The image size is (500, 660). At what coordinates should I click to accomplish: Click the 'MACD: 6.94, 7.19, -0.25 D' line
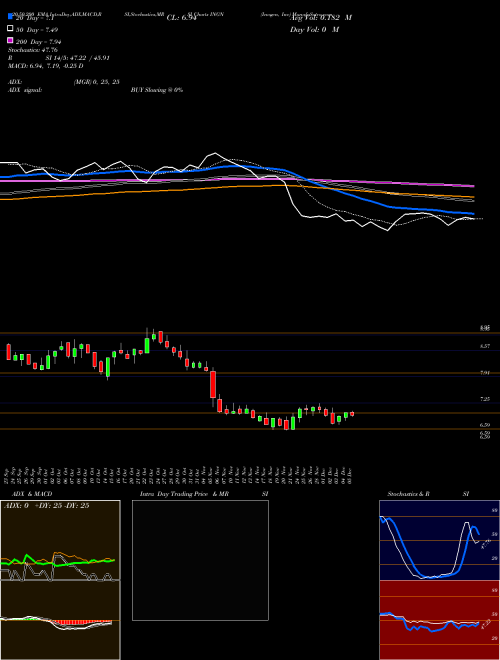(46, 66)
